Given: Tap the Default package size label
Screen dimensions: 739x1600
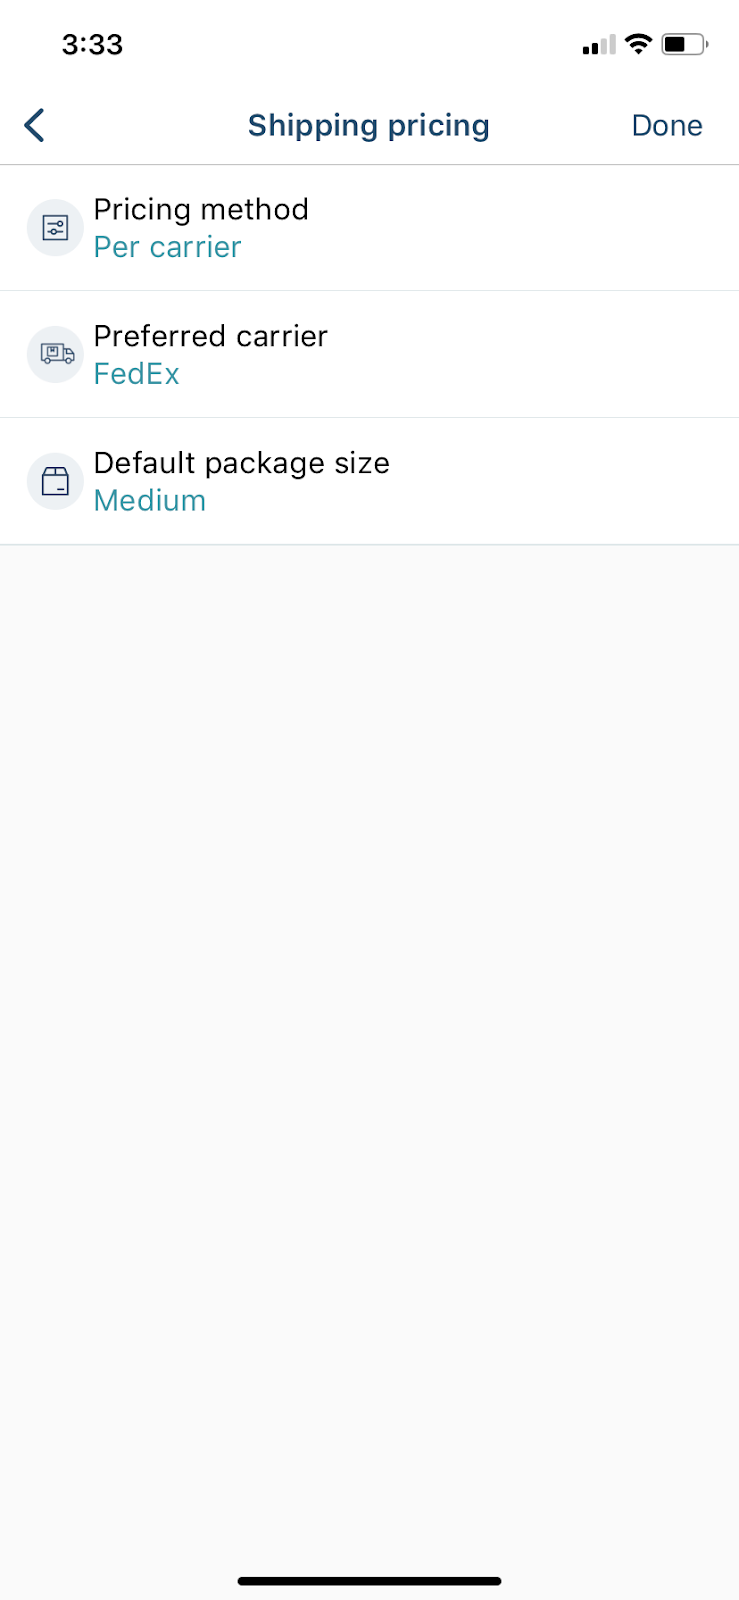Looking at the screenshot, I should [x=242, y=463].
